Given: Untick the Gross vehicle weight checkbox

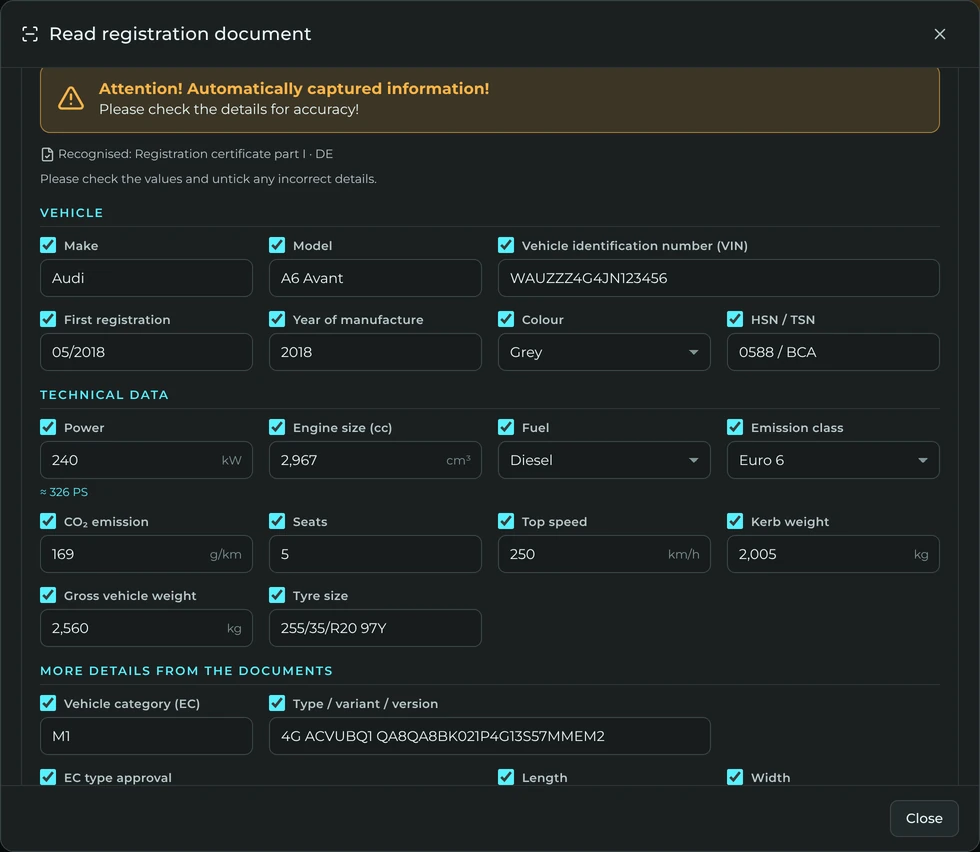Looking at the screenshot, I should (x=48, y=595).
